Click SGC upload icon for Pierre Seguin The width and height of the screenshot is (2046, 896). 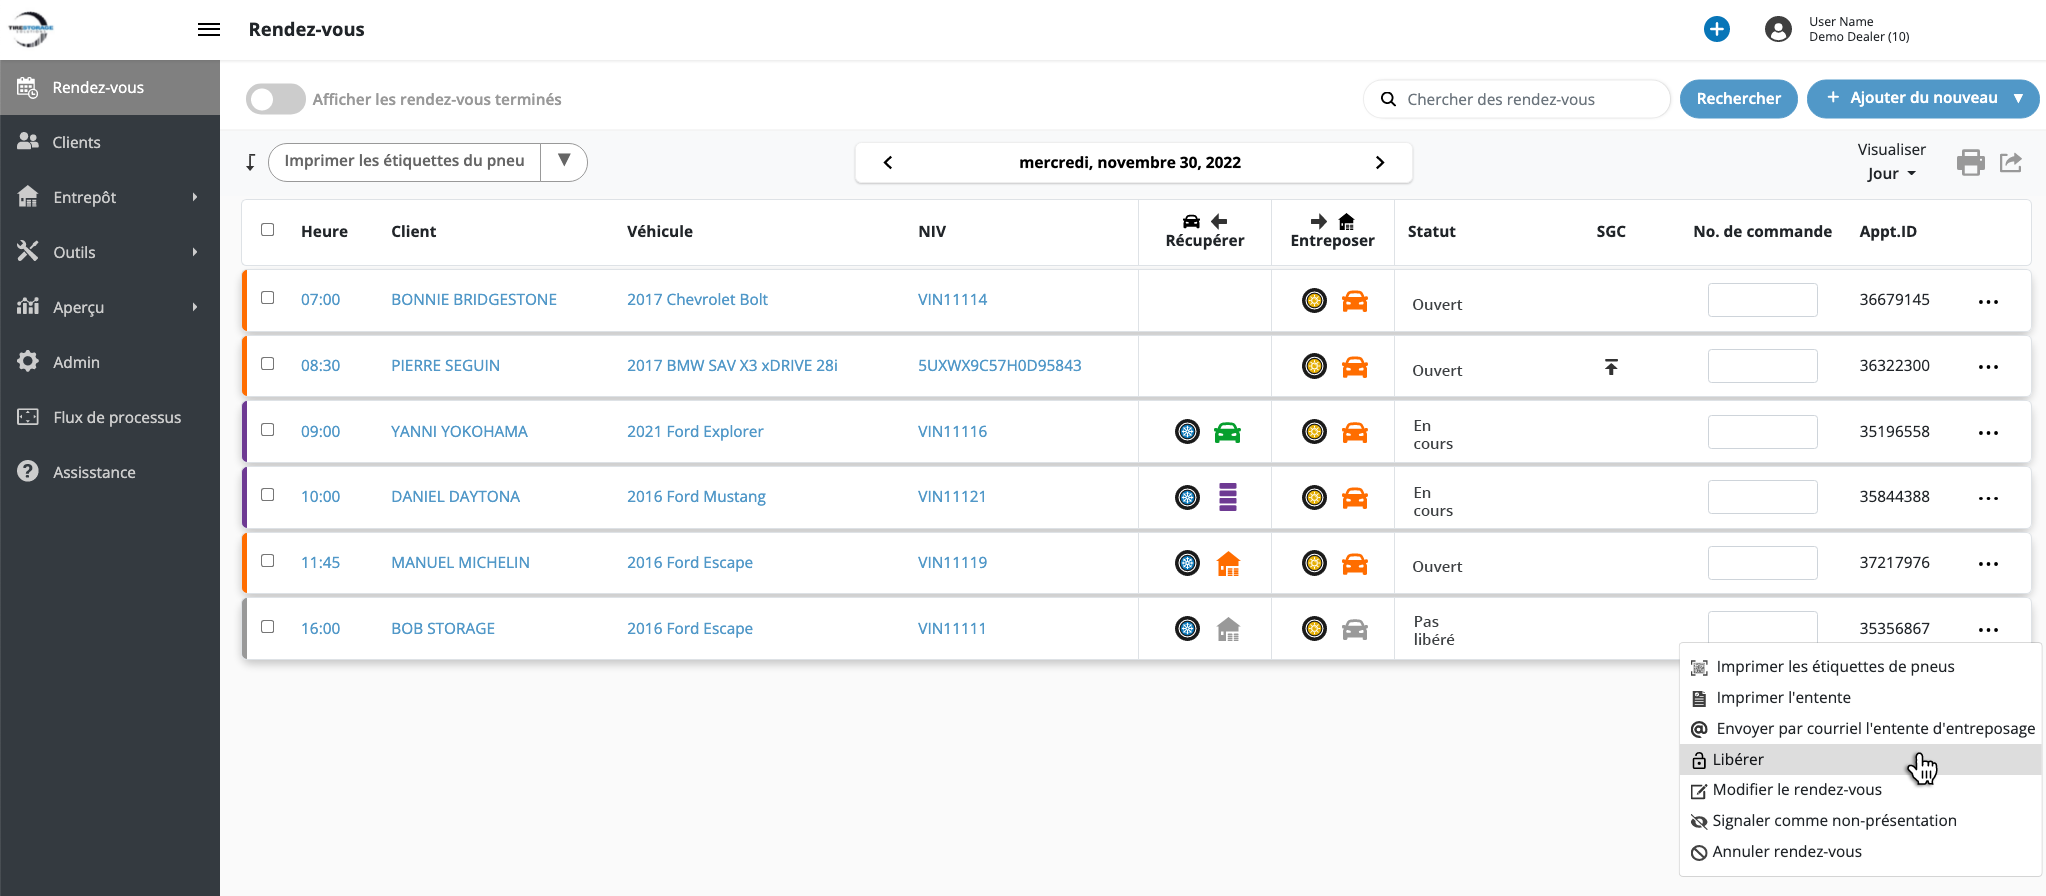(x=1611, y=367)
